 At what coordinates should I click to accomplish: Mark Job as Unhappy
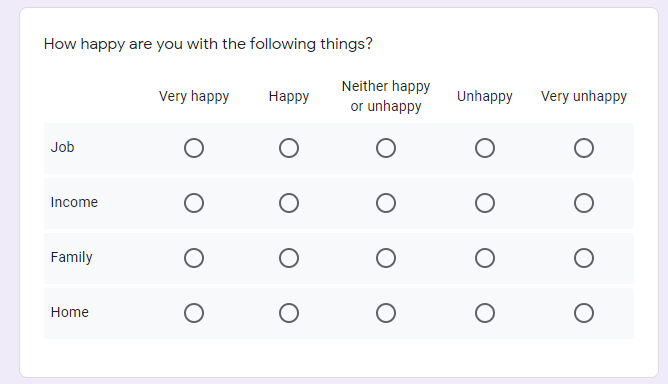pos(485,148)
